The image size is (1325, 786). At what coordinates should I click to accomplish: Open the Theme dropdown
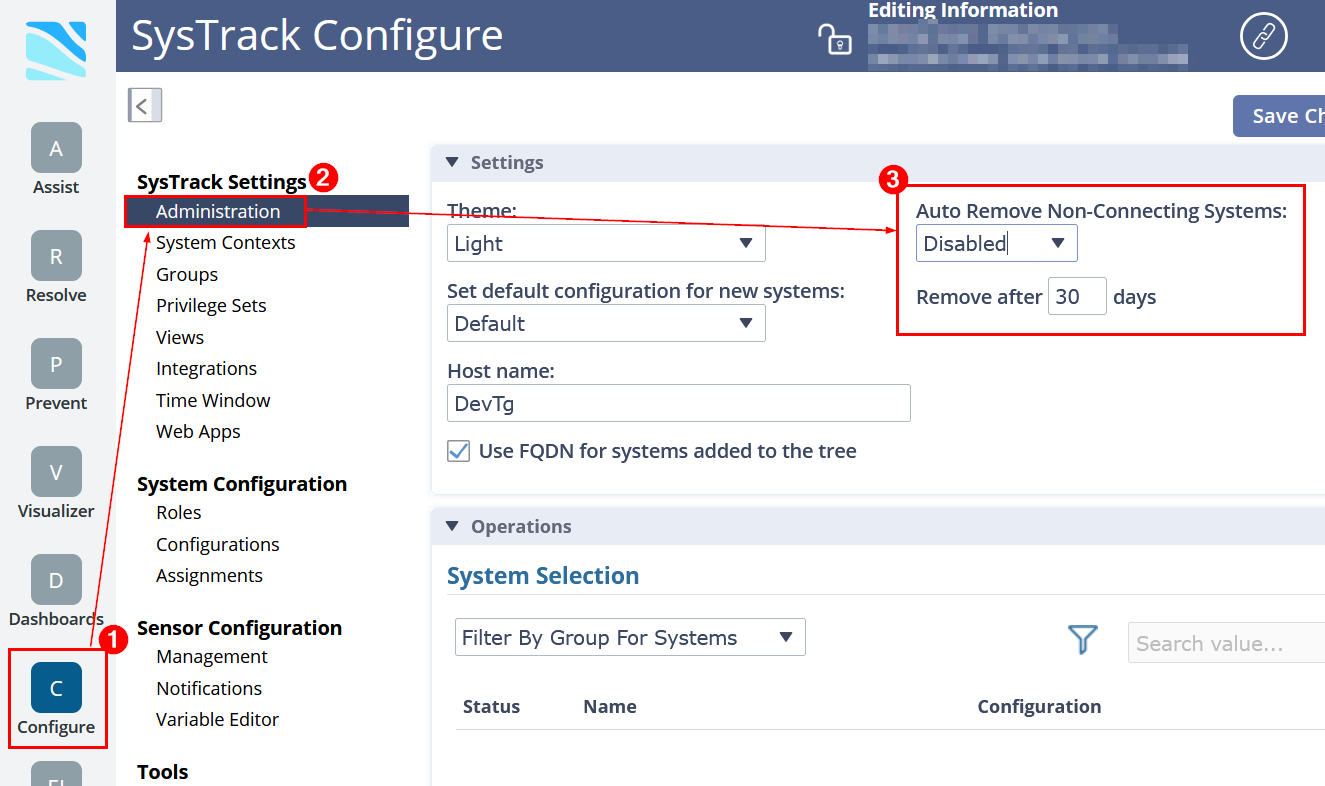pos(606,244)
